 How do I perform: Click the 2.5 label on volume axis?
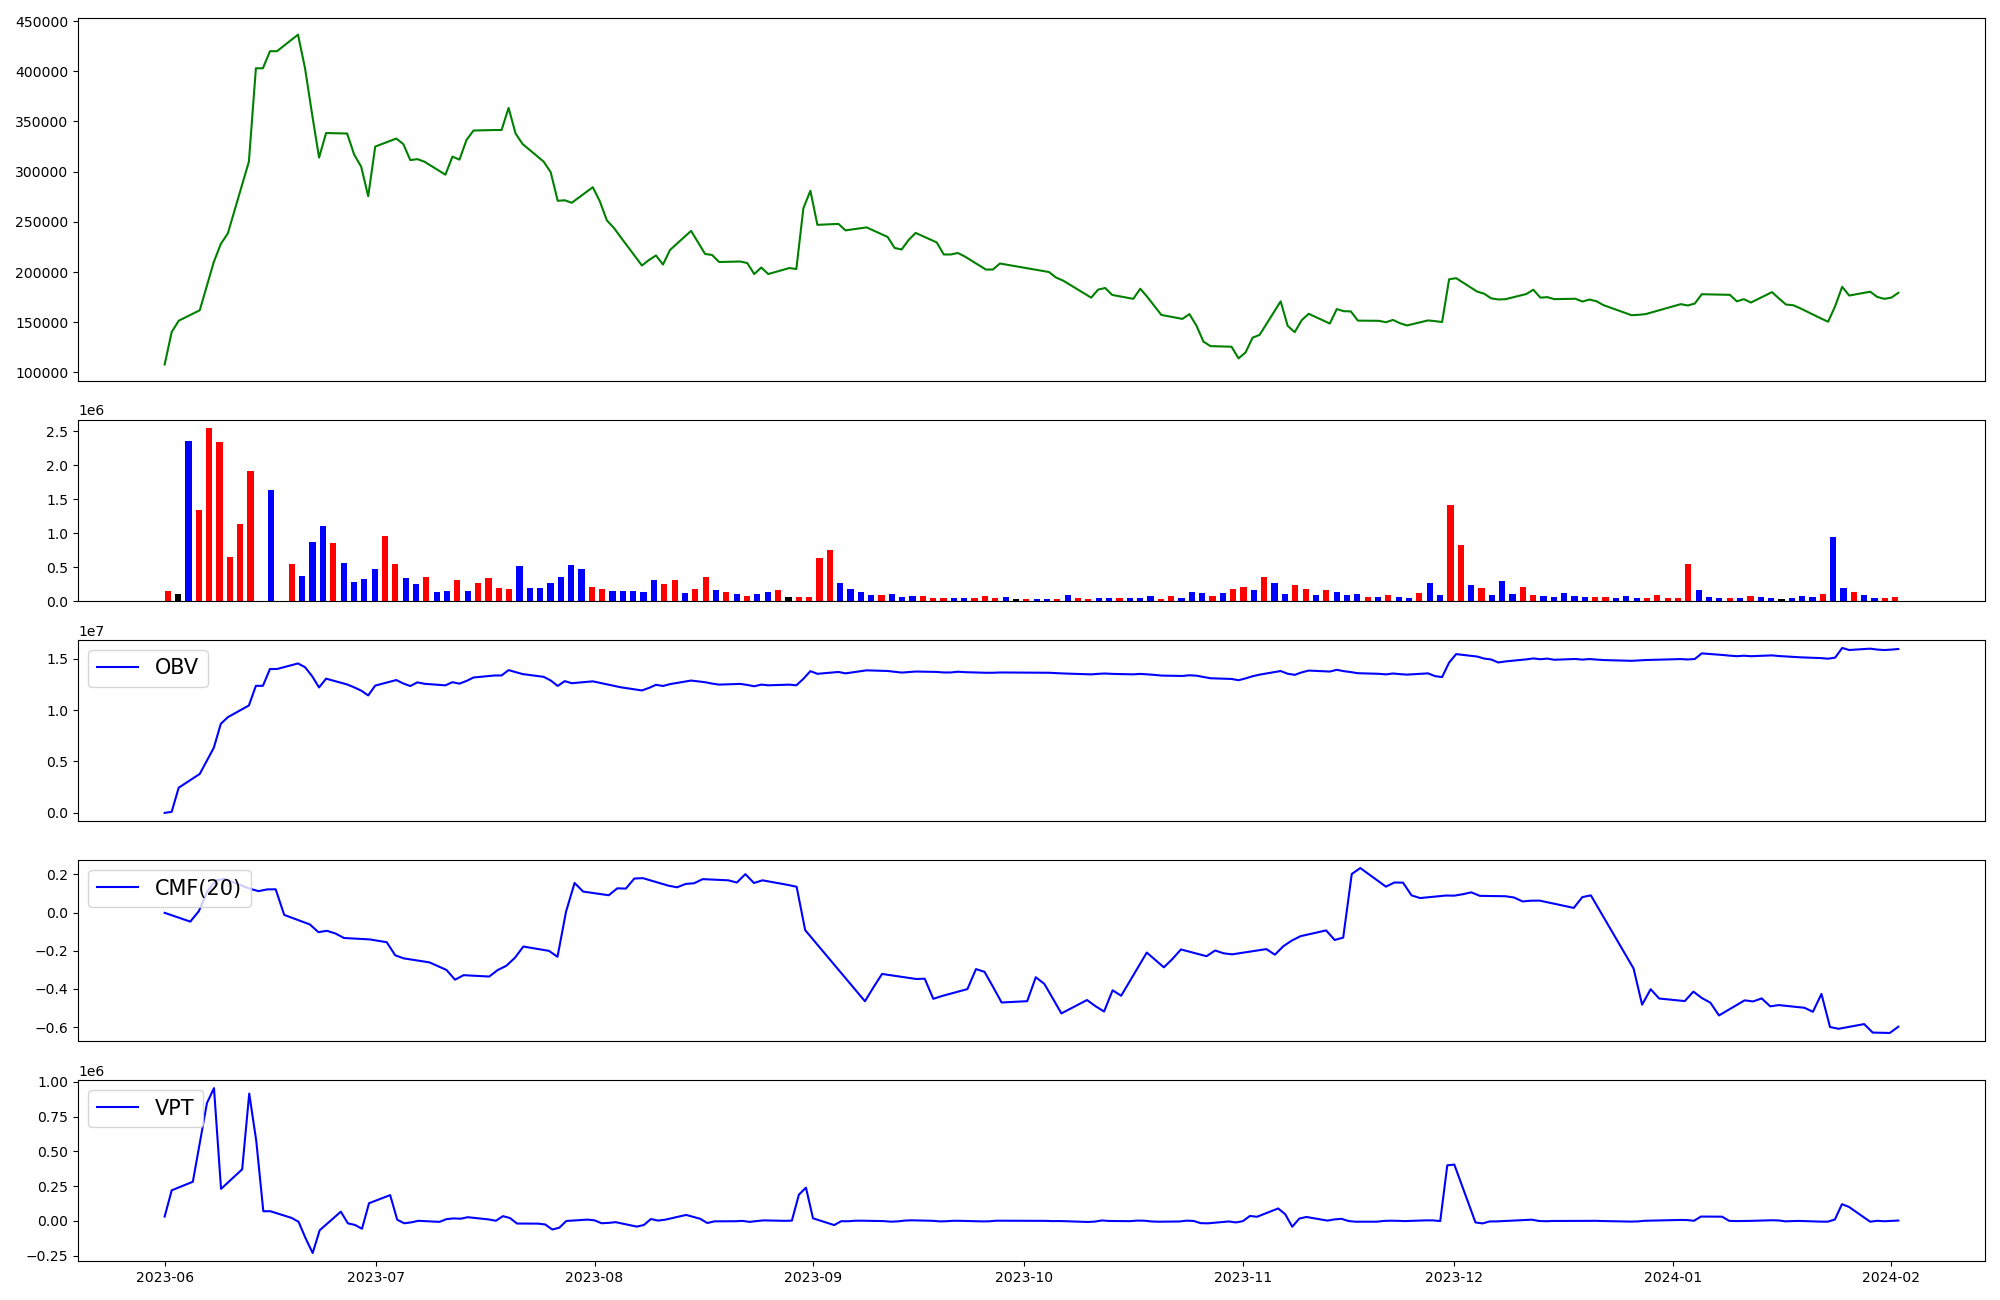click(57, 432)
